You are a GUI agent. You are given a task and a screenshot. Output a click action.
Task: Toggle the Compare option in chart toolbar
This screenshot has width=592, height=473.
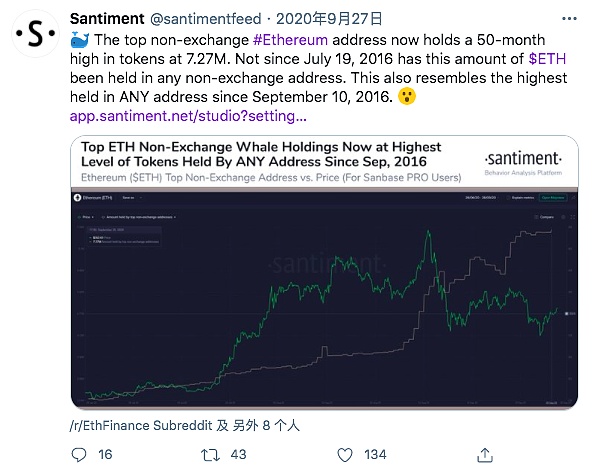(x=544, y=217)
